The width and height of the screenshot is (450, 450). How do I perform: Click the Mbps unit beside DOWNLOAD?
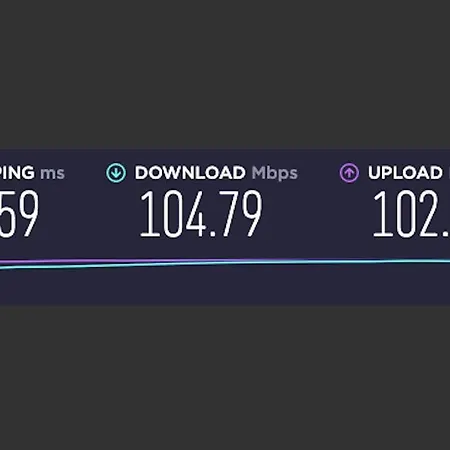275,174
